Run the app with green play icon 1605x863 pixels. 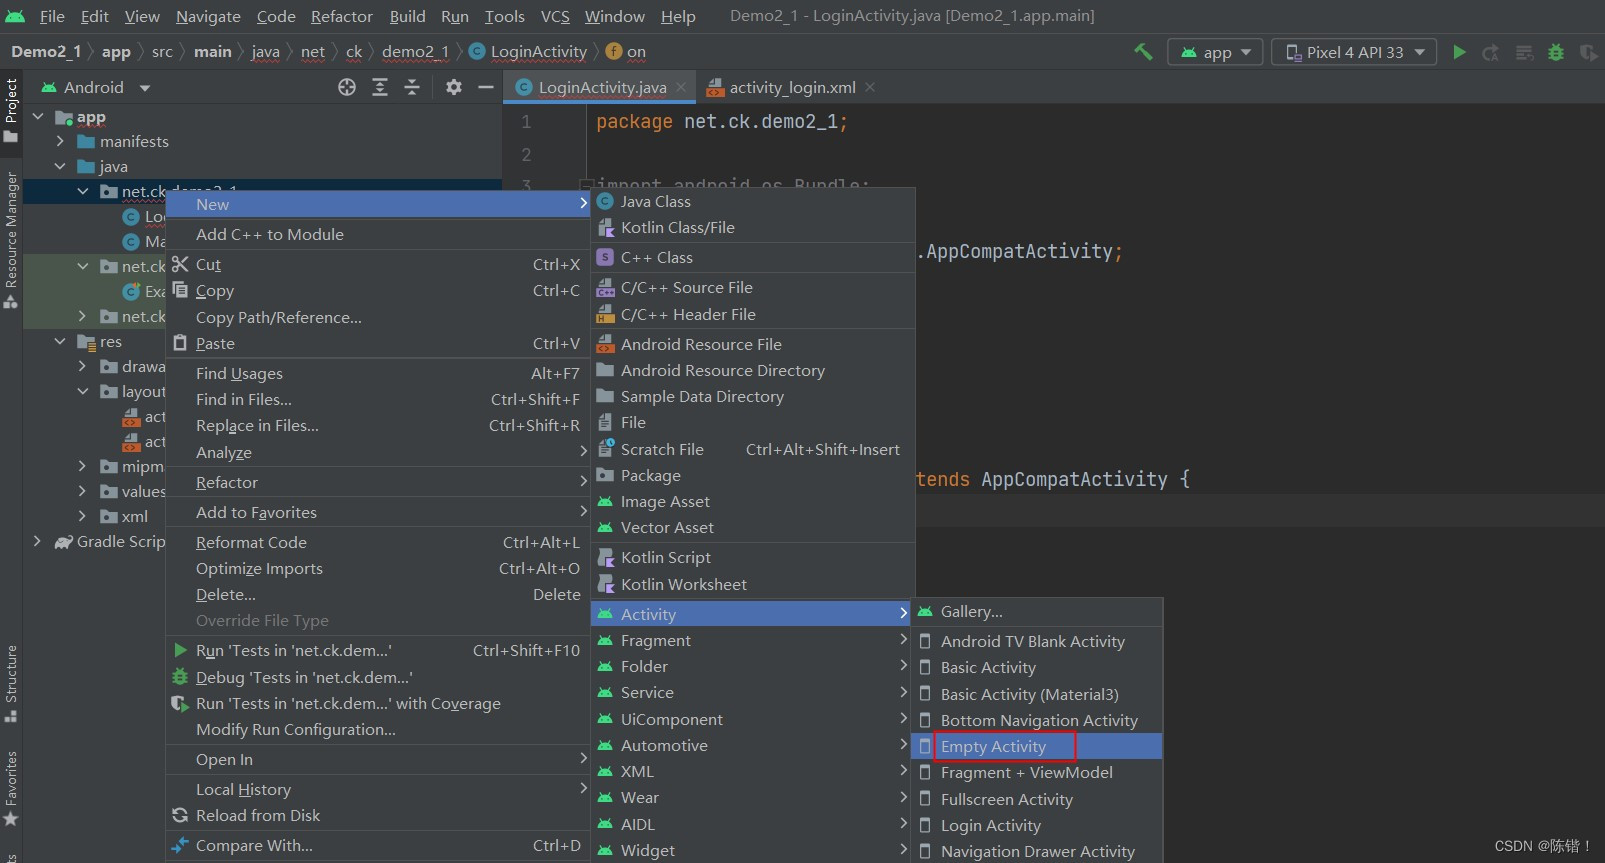(x=1459, y=52)
